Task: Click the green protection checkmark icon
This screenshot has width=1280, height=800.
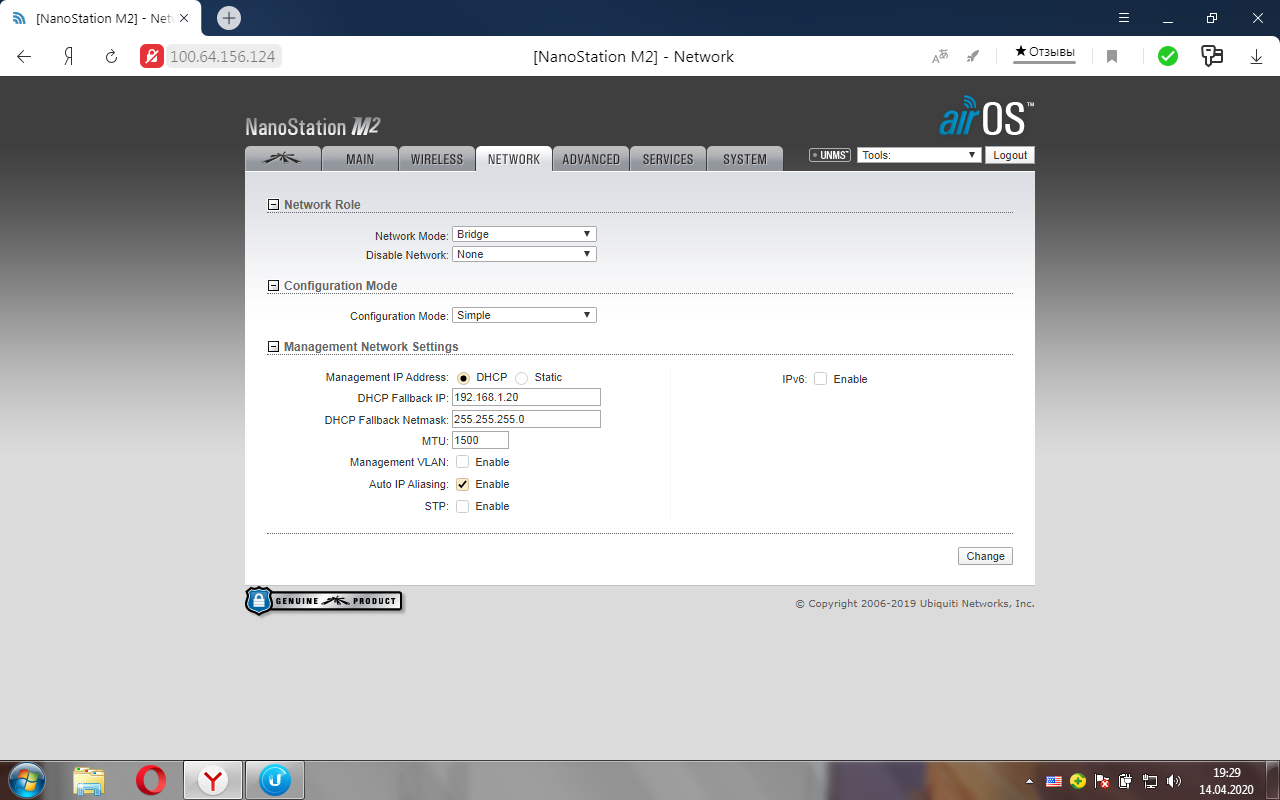Action: [x=1168, y=56]
